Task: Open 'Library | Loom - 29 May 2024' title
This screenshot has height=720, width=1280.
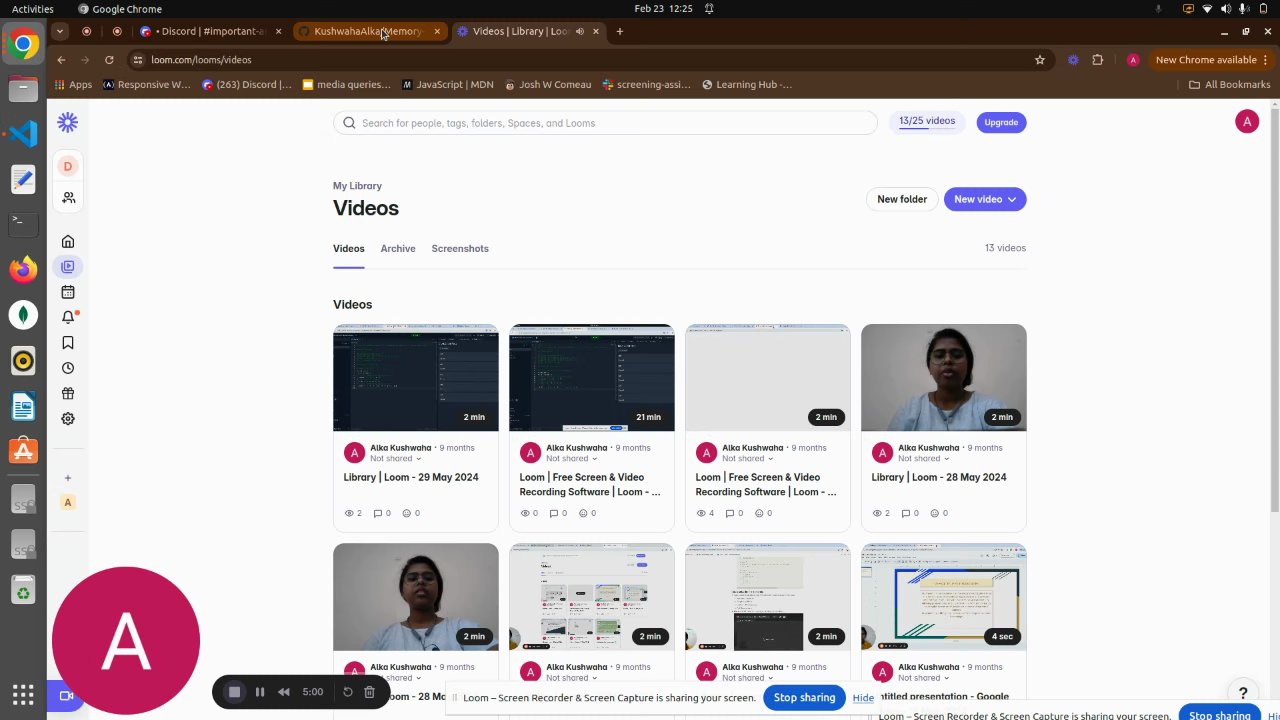Action: click(x=411, y=477)
